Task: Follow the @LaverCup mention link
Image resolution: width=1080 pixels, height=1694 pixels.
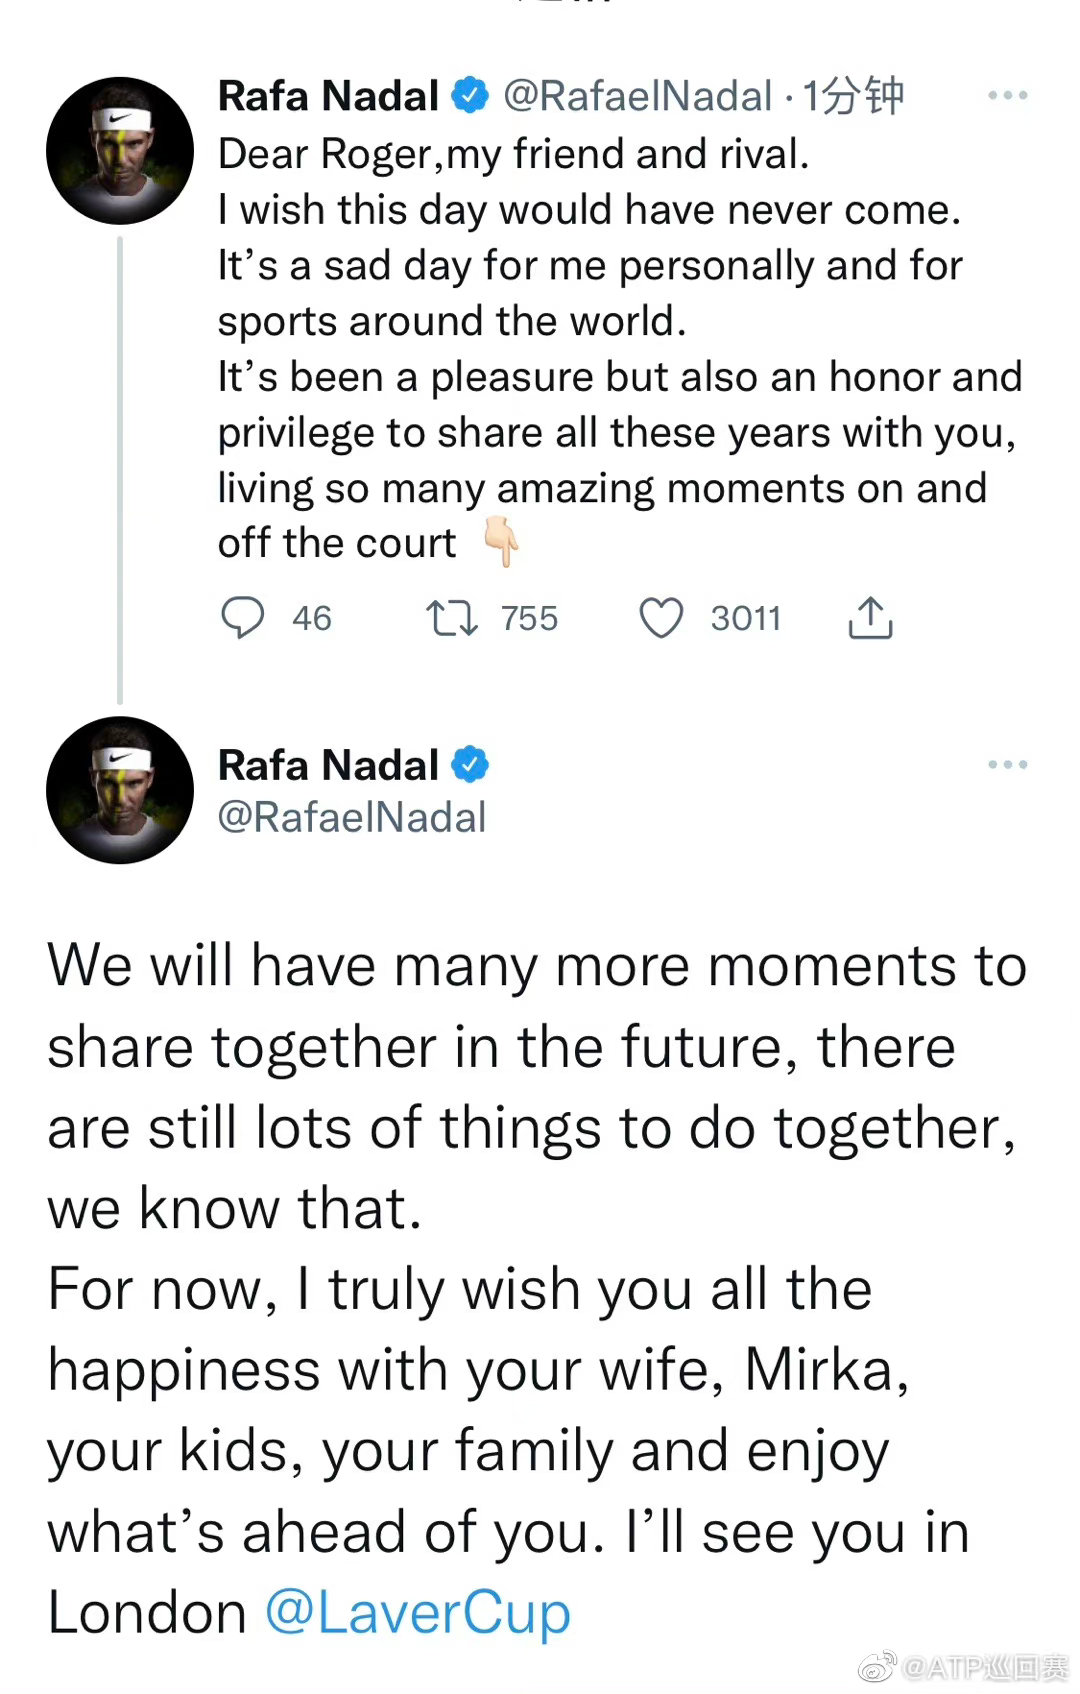Action: (x=417, y=1613)
